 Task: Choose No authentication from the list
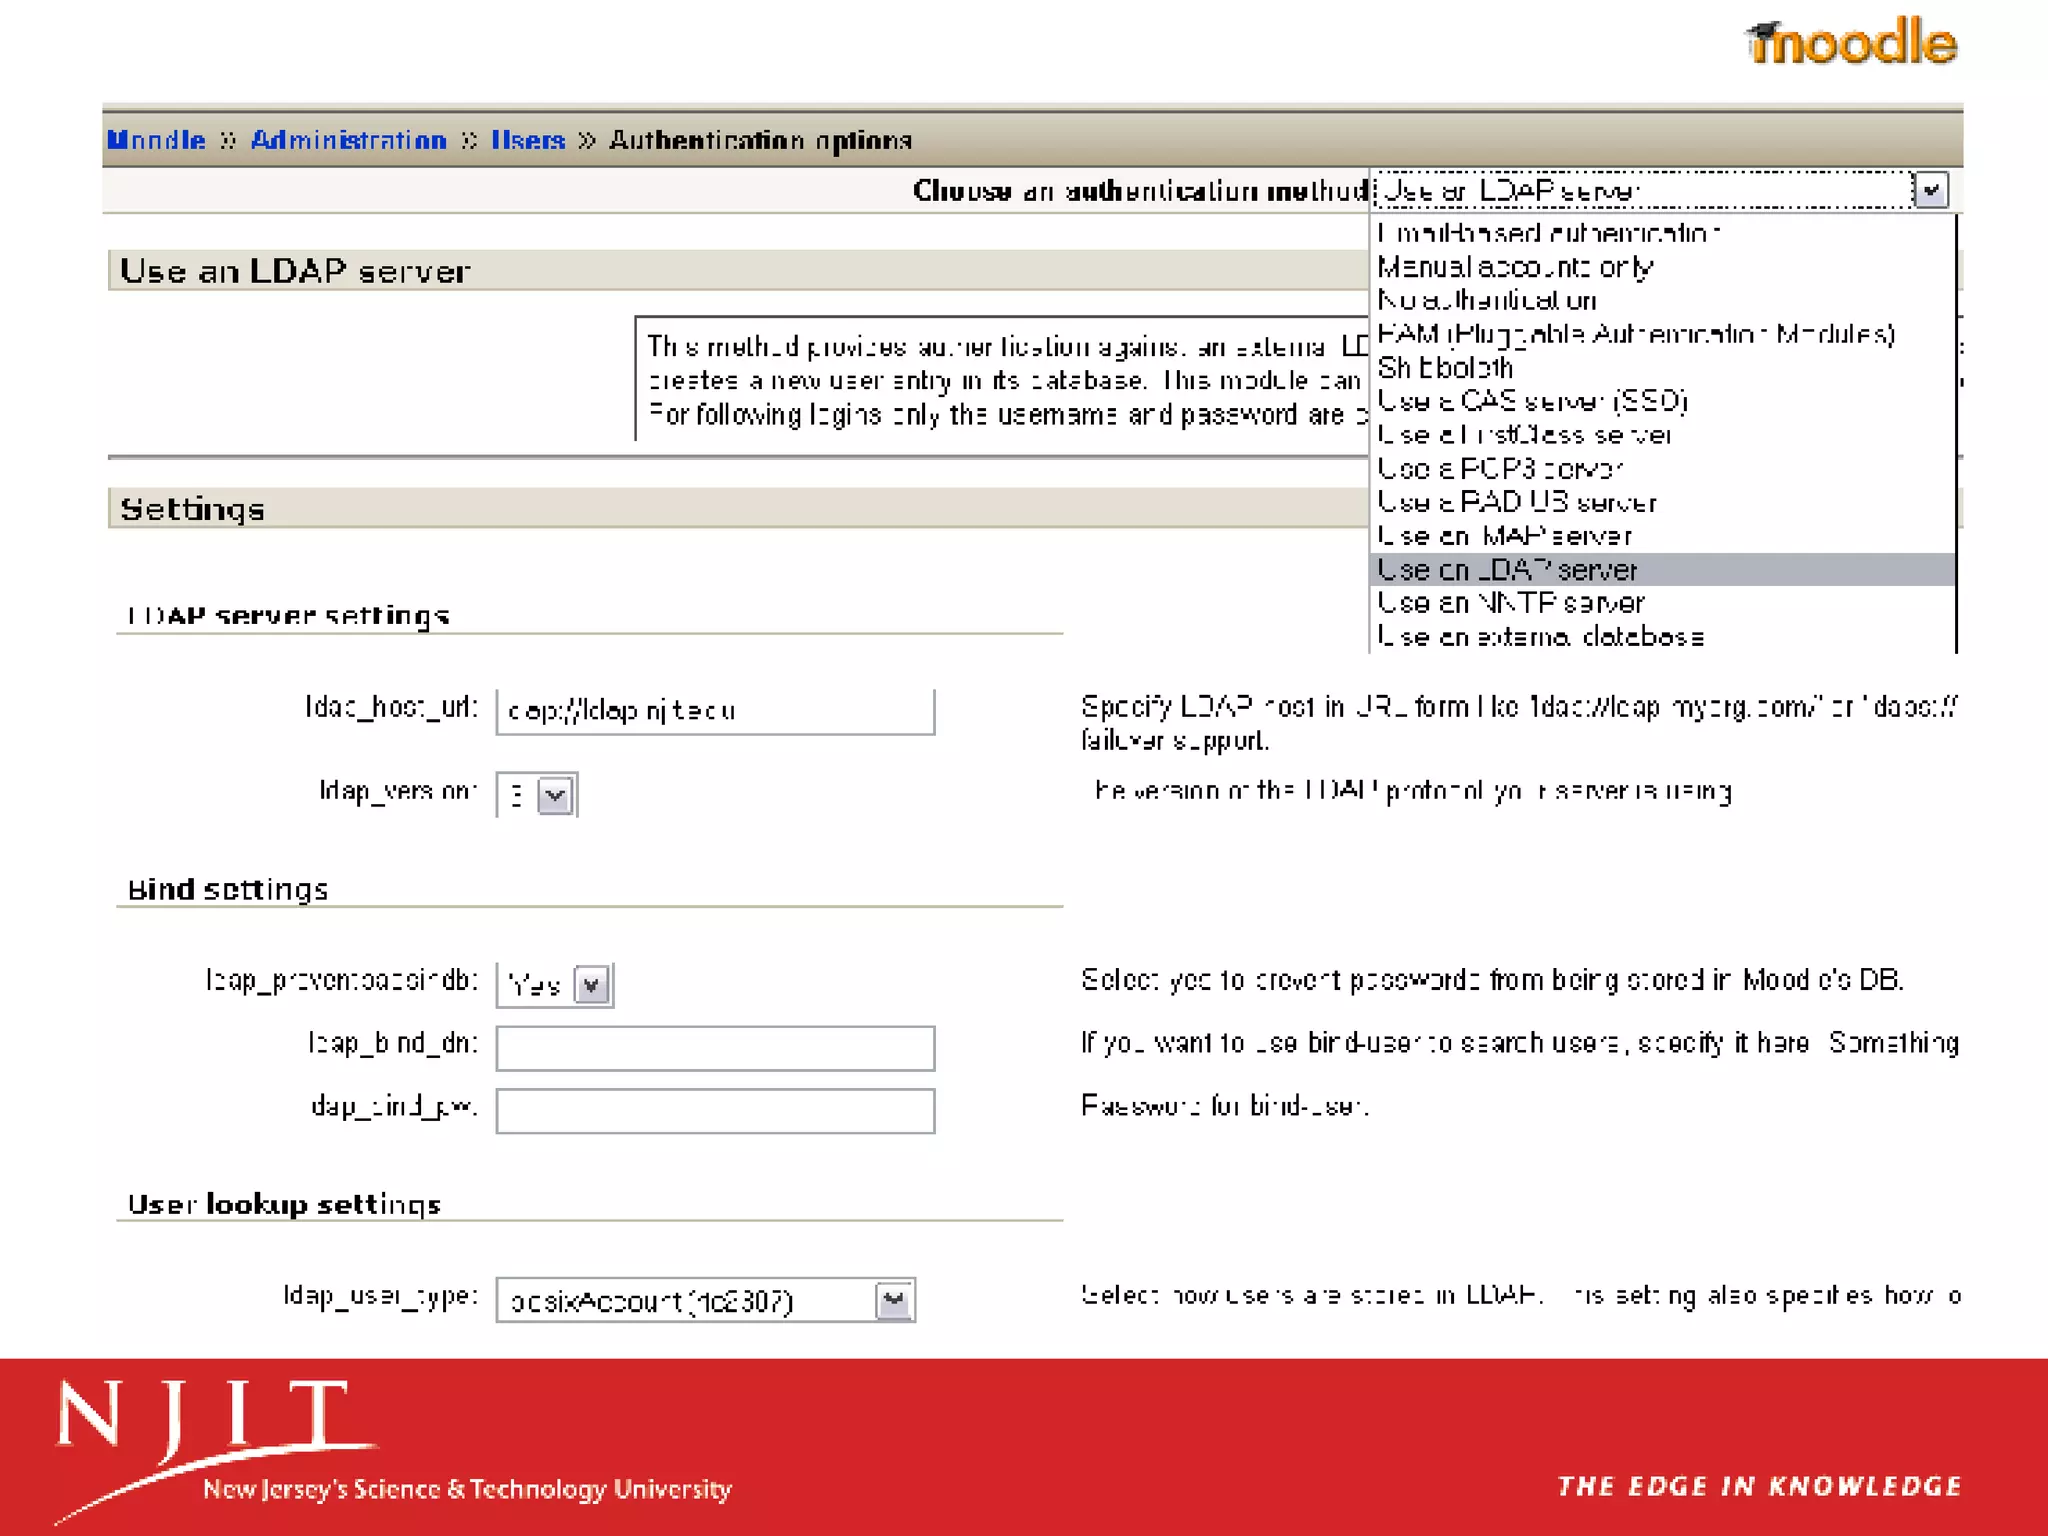point(1662,300)
